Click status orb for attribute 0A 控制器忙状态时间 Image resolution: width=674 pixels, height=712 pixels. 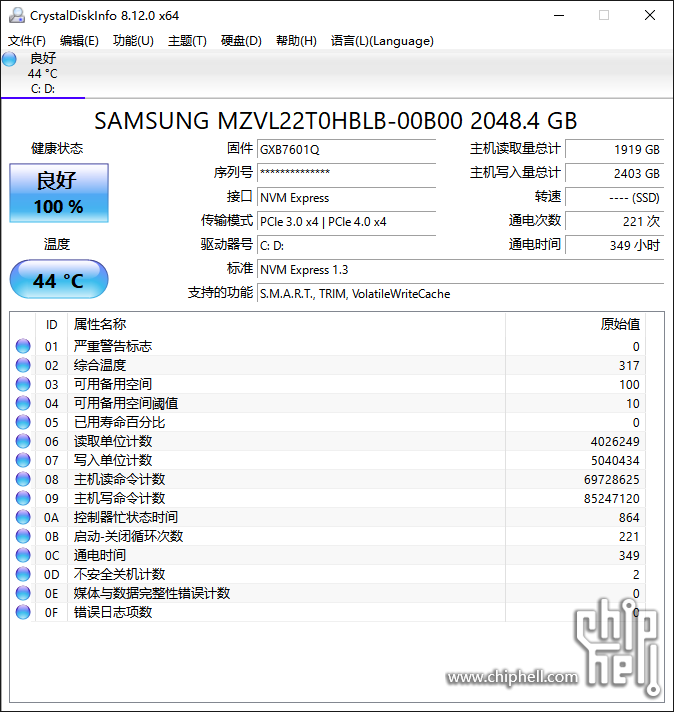pyautogui.click(x=23, y=517)
